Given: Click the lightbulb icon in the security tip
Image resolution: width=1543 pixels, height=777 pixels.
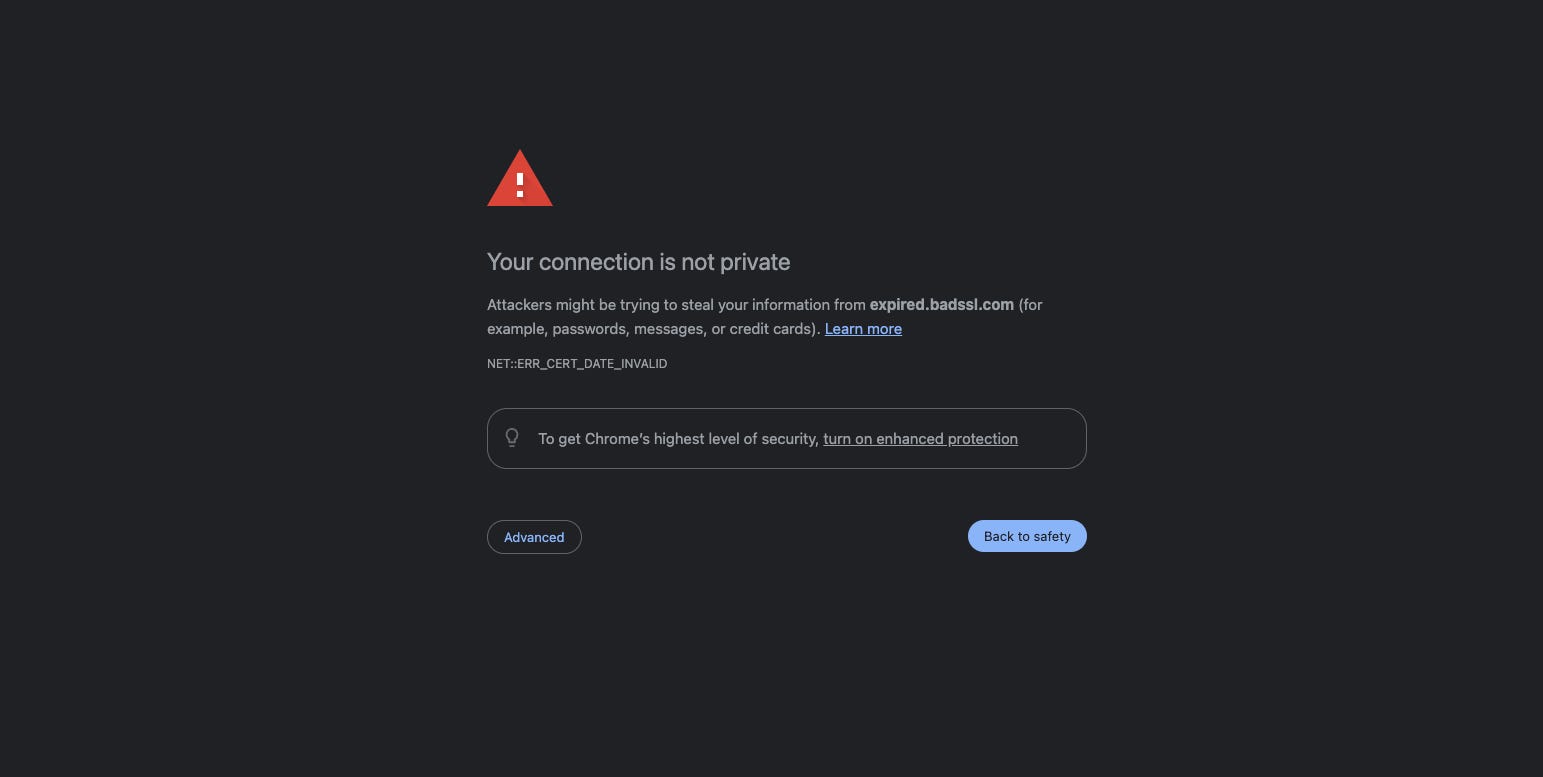Looking at the screenshot, I should click(x=512, y=438).
